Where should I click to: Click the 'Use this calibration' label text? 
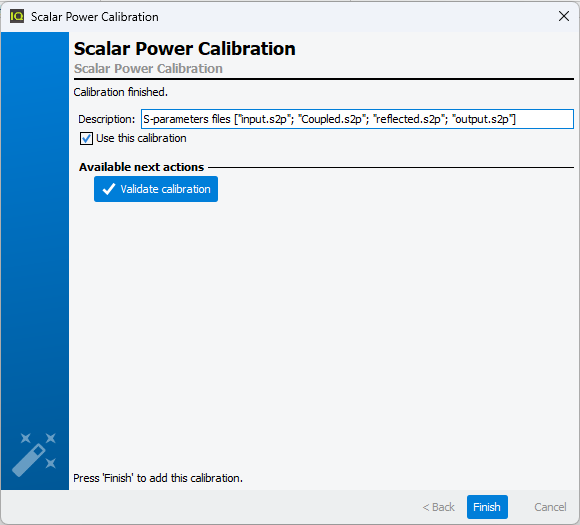[x=141, y=138]
